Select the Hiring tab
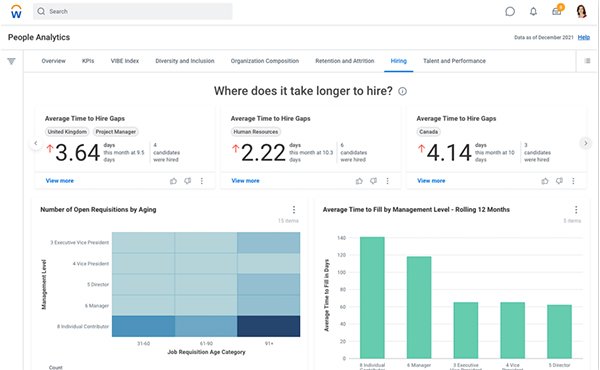 pyautogui.click(x=399, y=61)
